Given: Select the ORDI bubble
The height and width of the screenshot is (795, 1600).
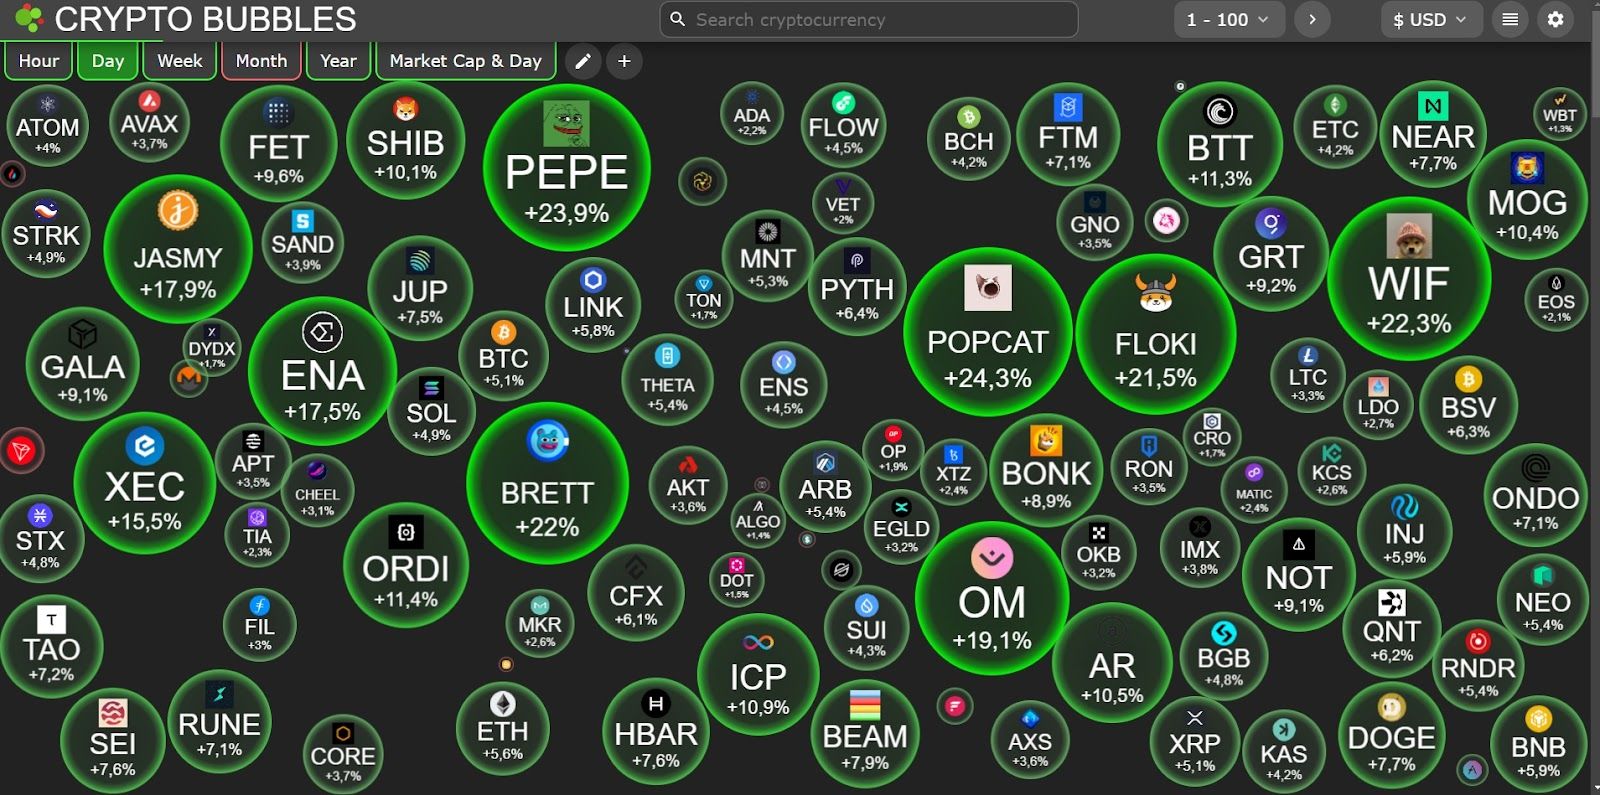Looking at the screenshot, I should (x=406, y=565).
